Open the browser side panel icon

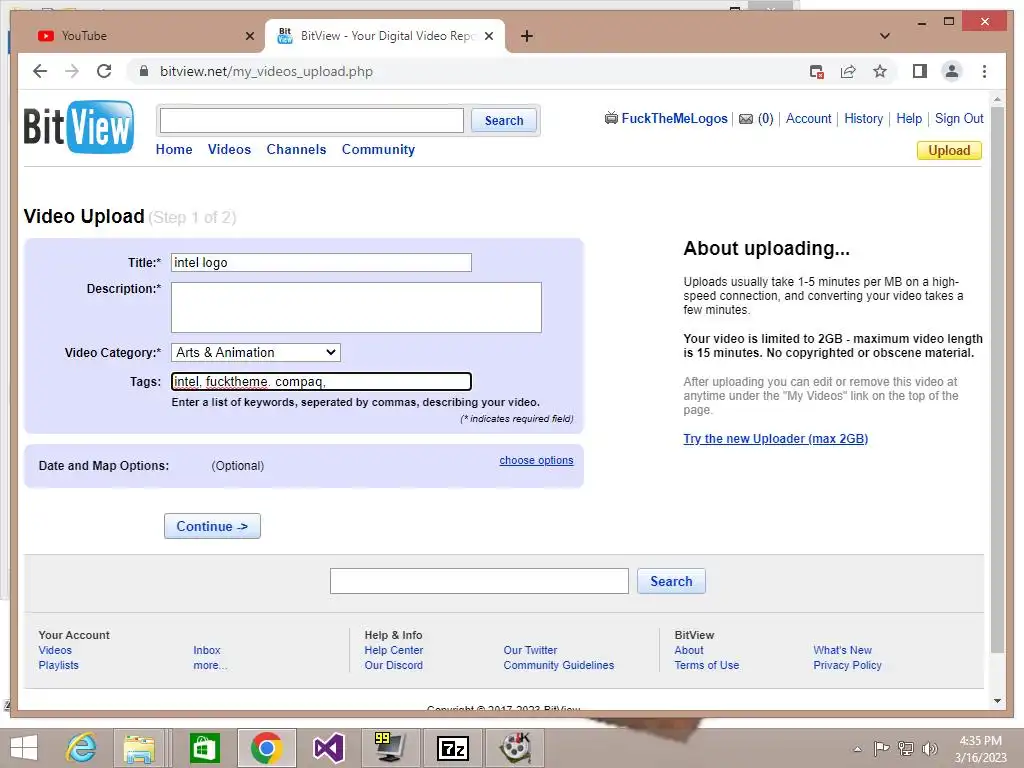point(920,71)
